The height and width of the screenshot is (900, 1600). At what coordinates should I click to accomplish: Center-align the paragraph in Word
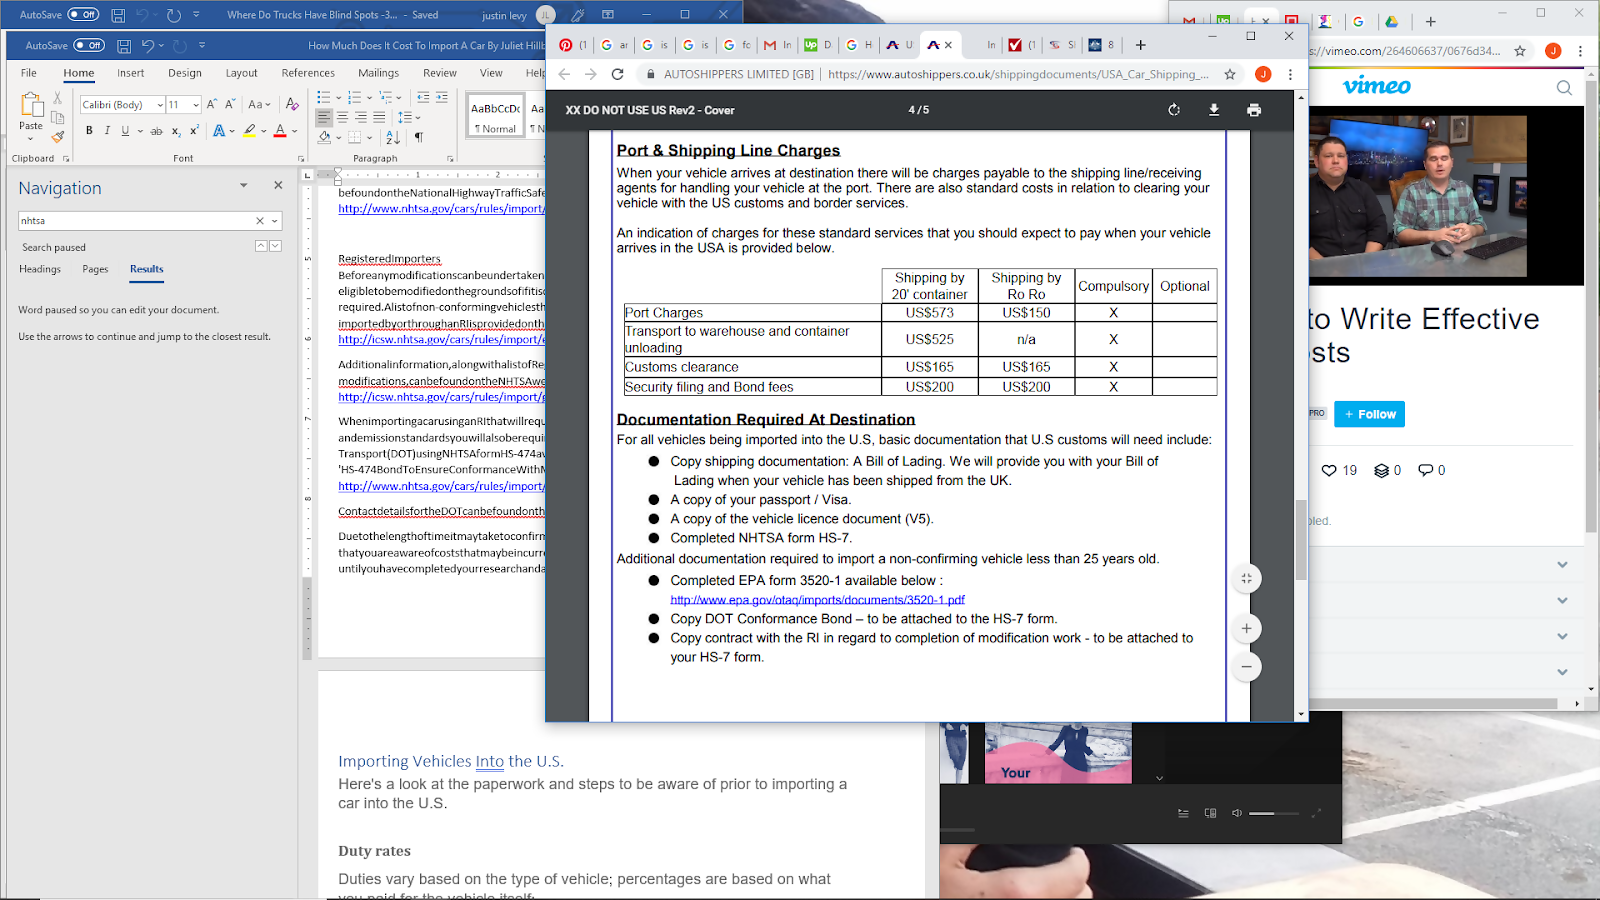342,118
